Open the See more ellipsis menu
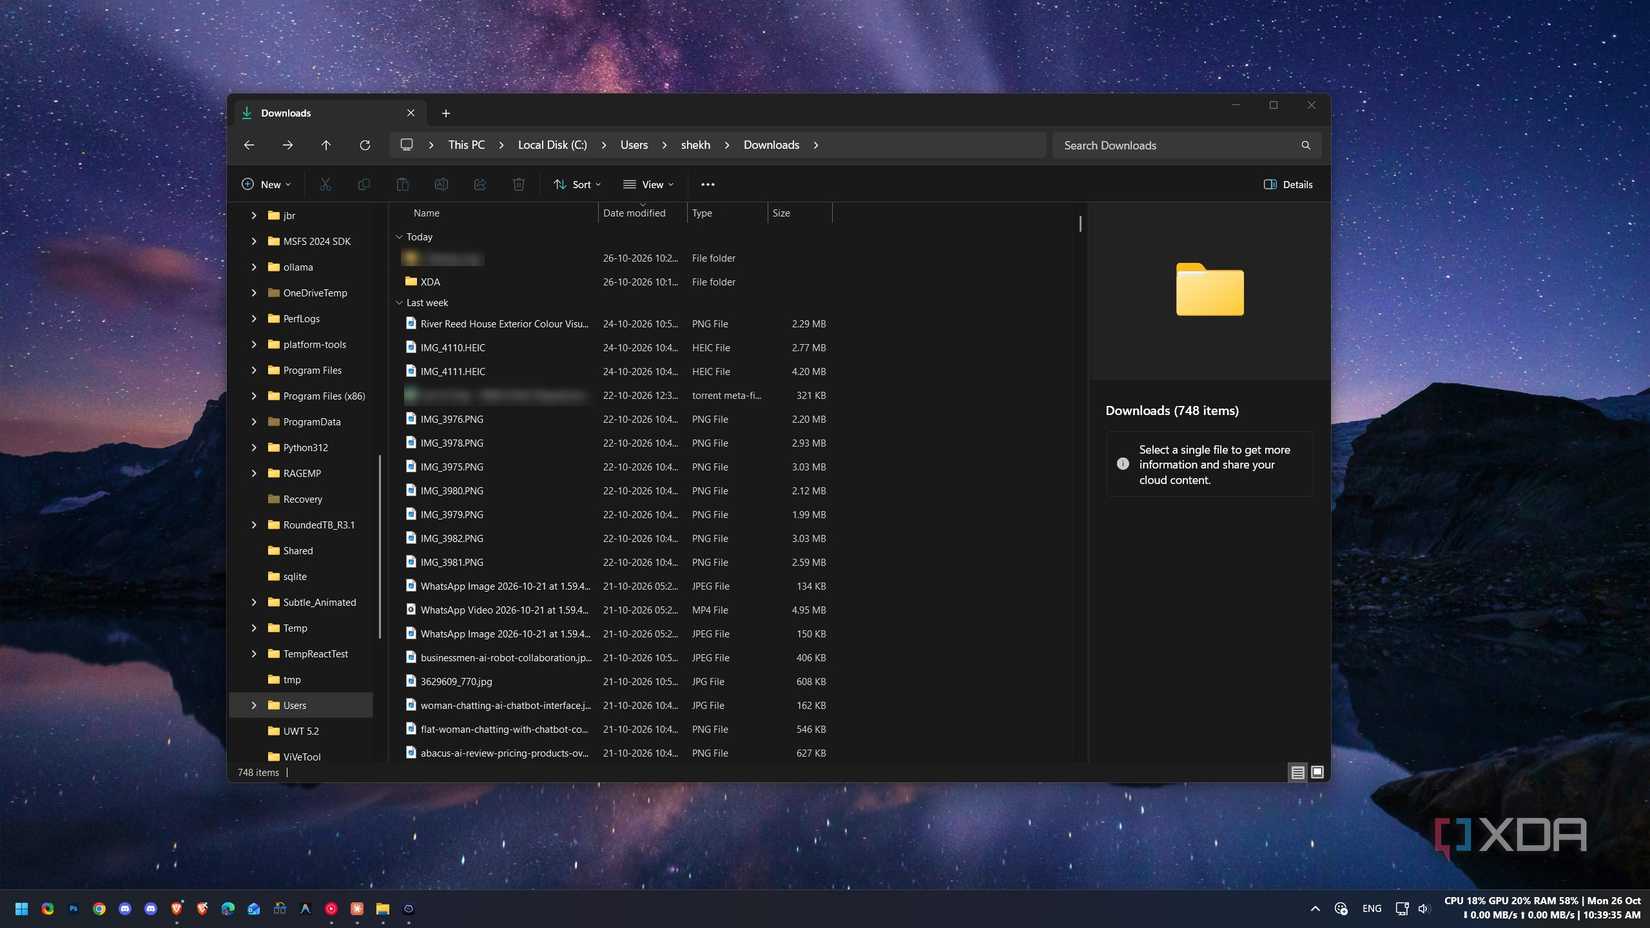Image resolution: width=1650 pixels, height=928 pixels. point(708,184)
